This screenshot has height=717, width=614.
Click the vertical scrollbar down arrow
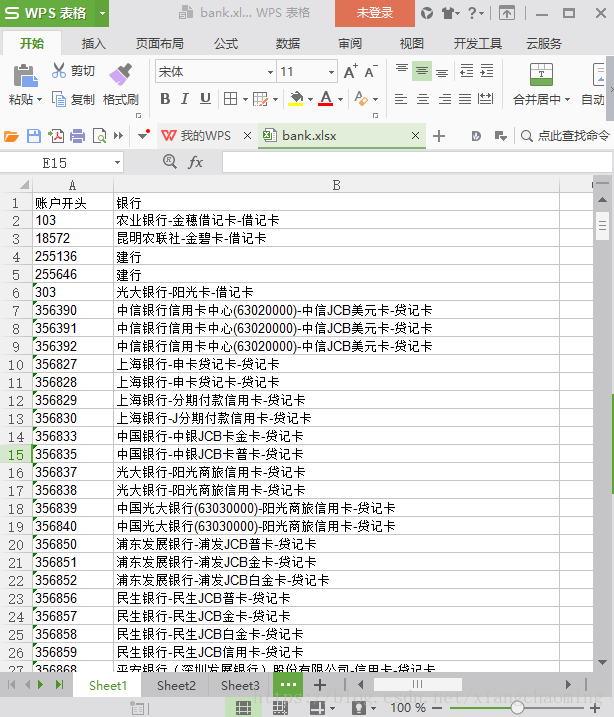tap(602, 662)
